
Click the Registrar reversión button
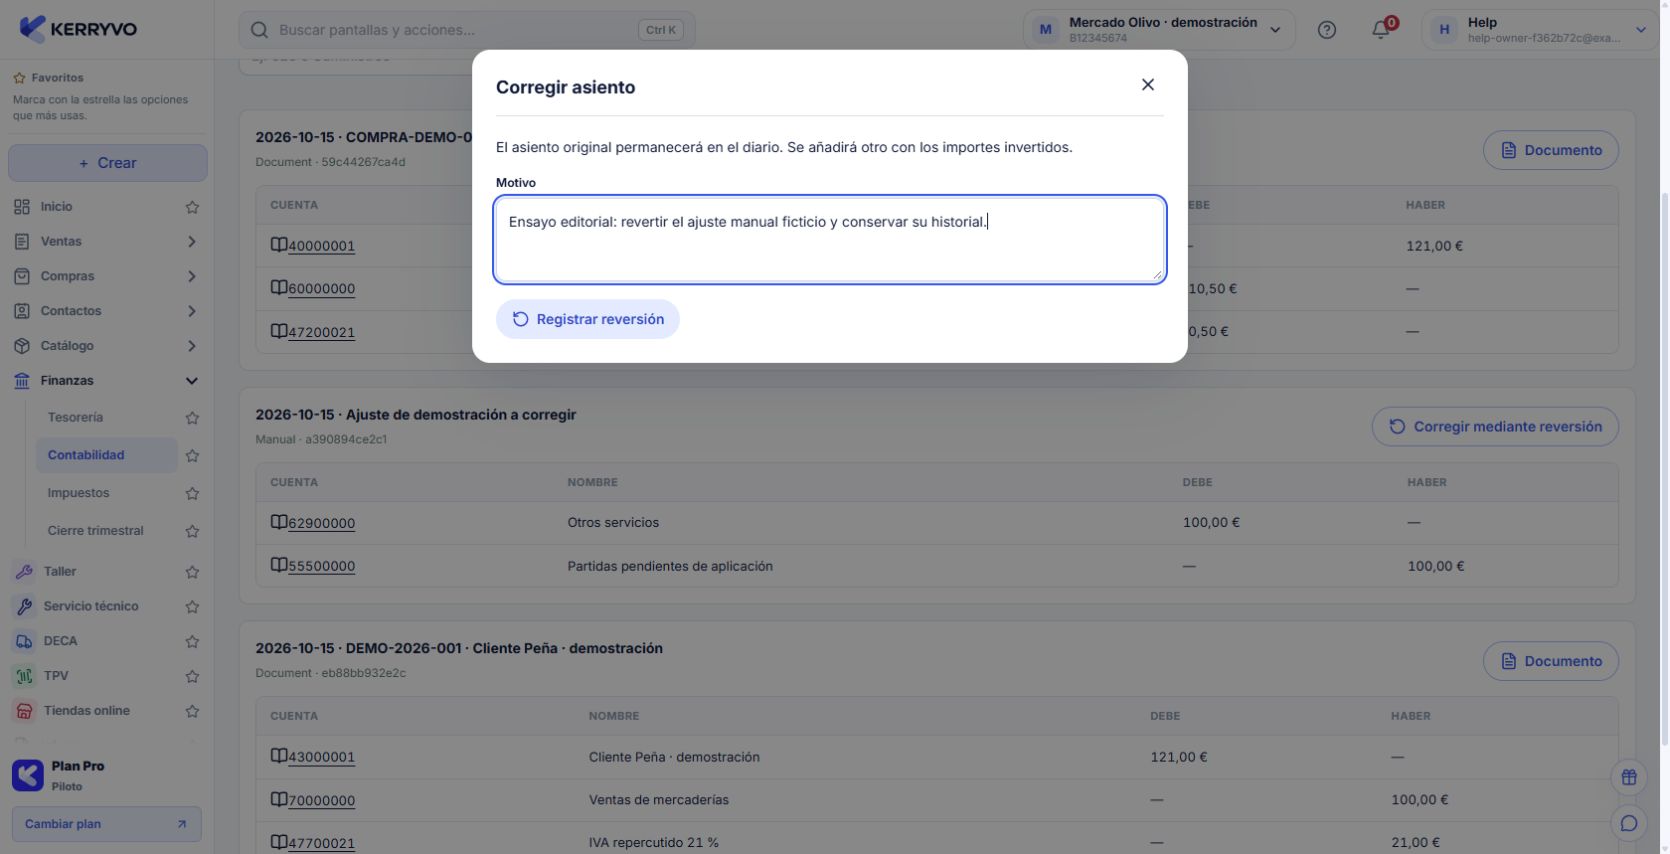tap(588, 319)
